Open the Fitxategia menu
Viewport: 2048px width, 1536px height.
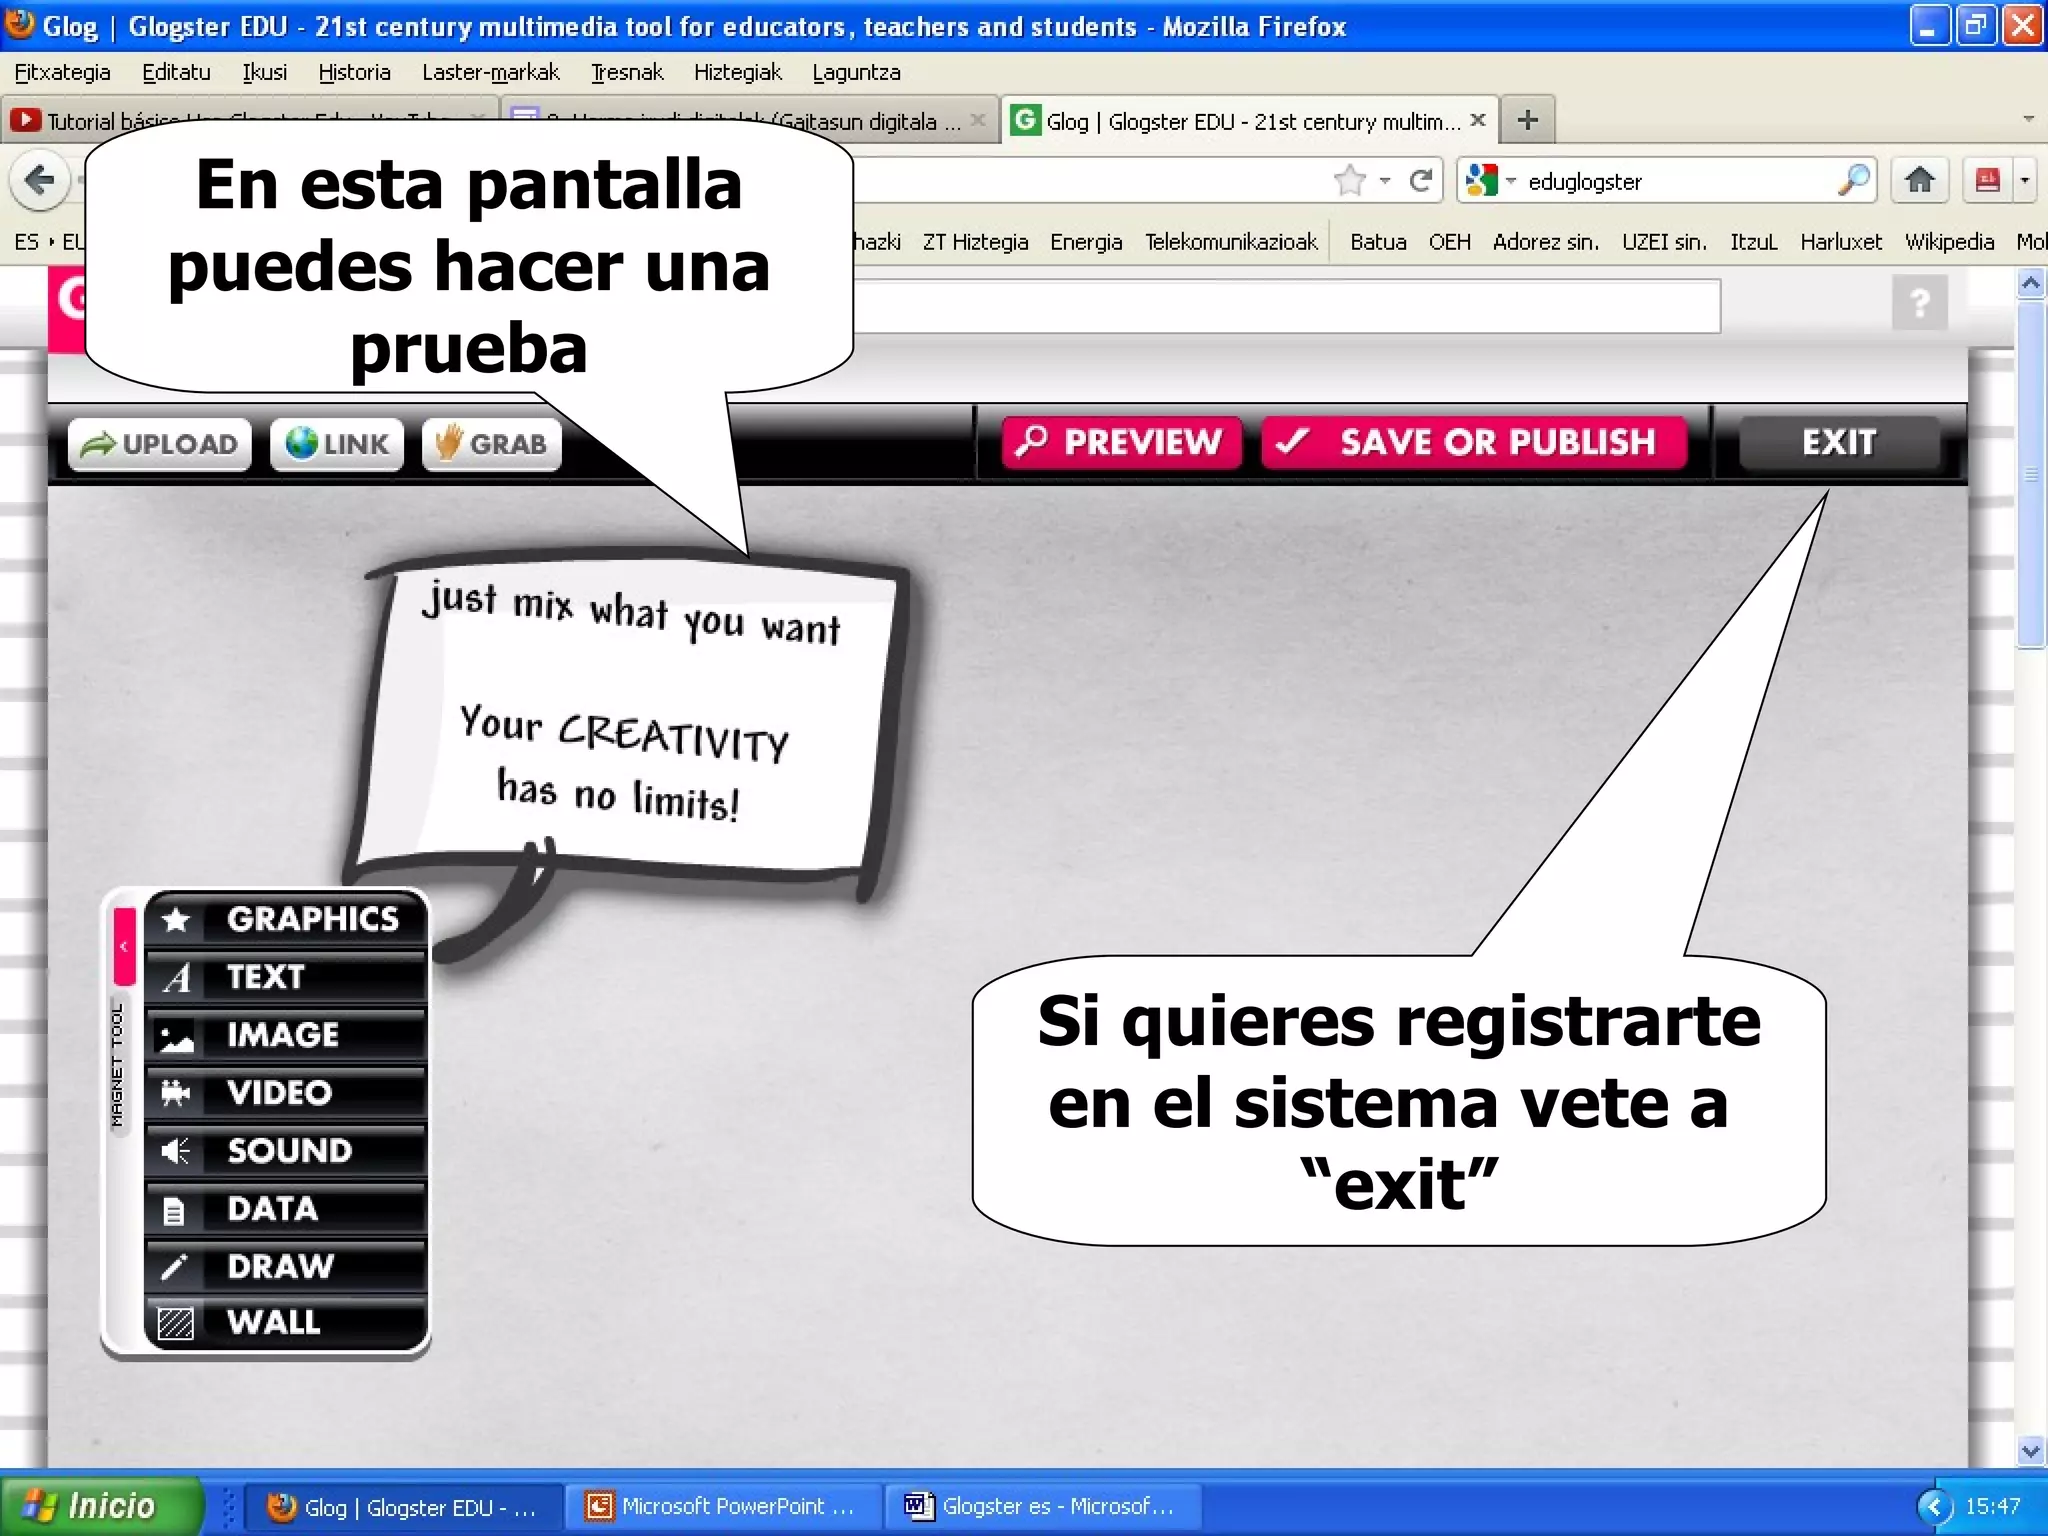click(x=62, y=73)
